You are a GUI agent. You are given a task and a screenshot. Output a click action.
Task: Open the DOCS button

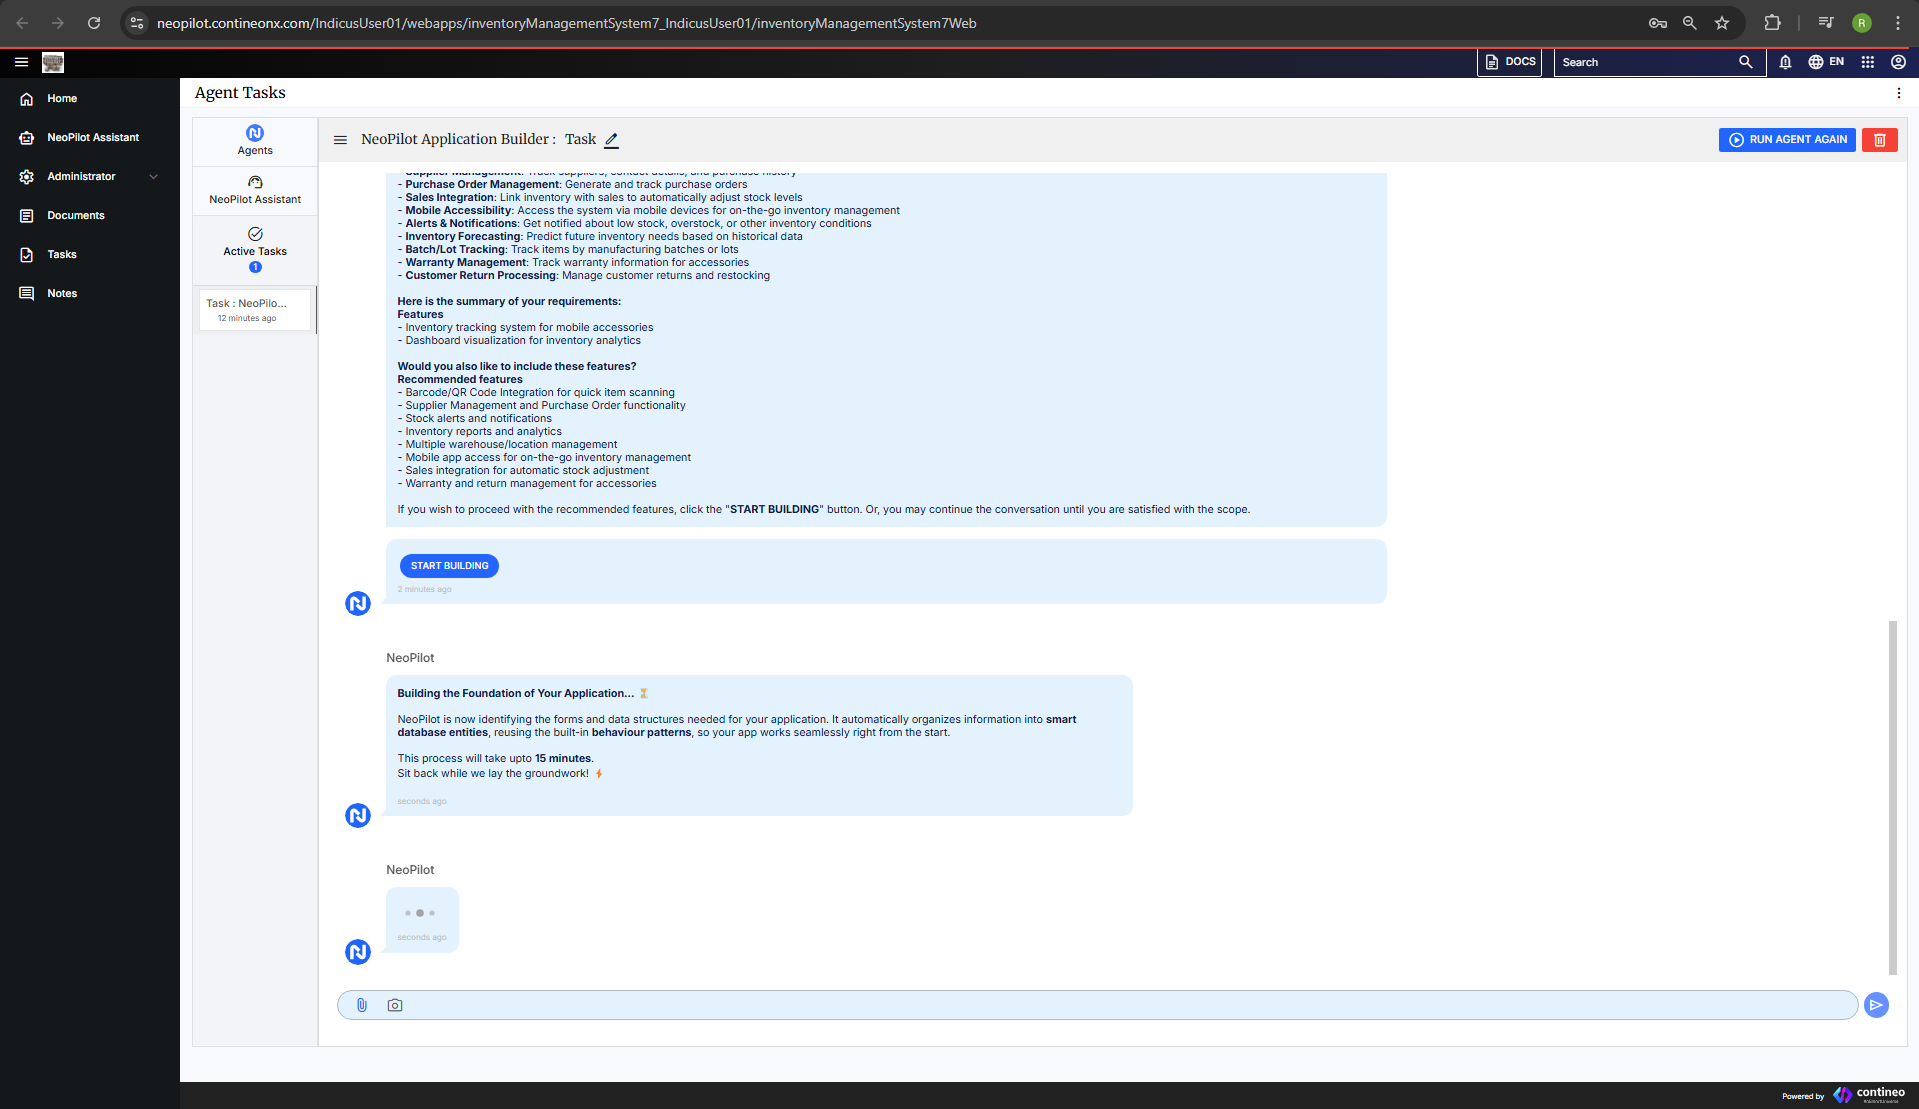tap(1510, 62)
